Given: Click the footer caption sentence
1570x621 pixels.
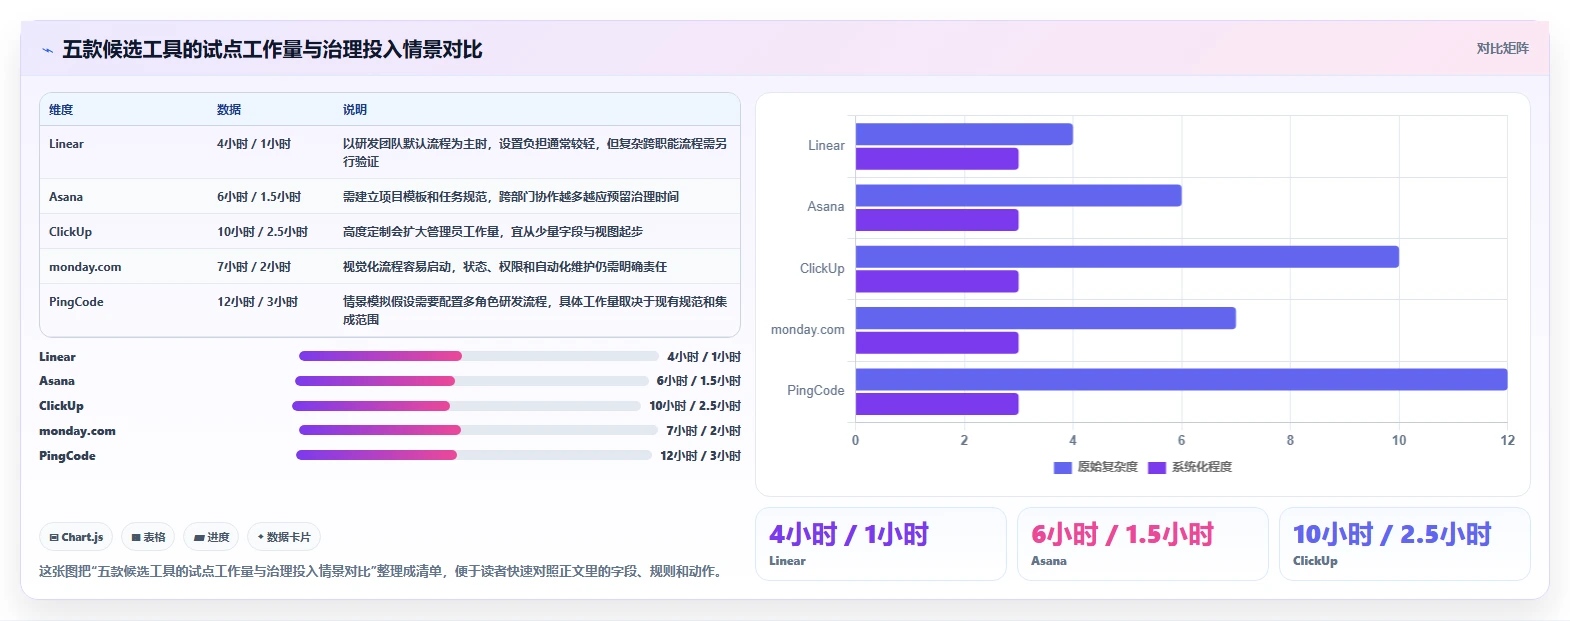Looking at the screenshot, I should click(x=383, y=571).
